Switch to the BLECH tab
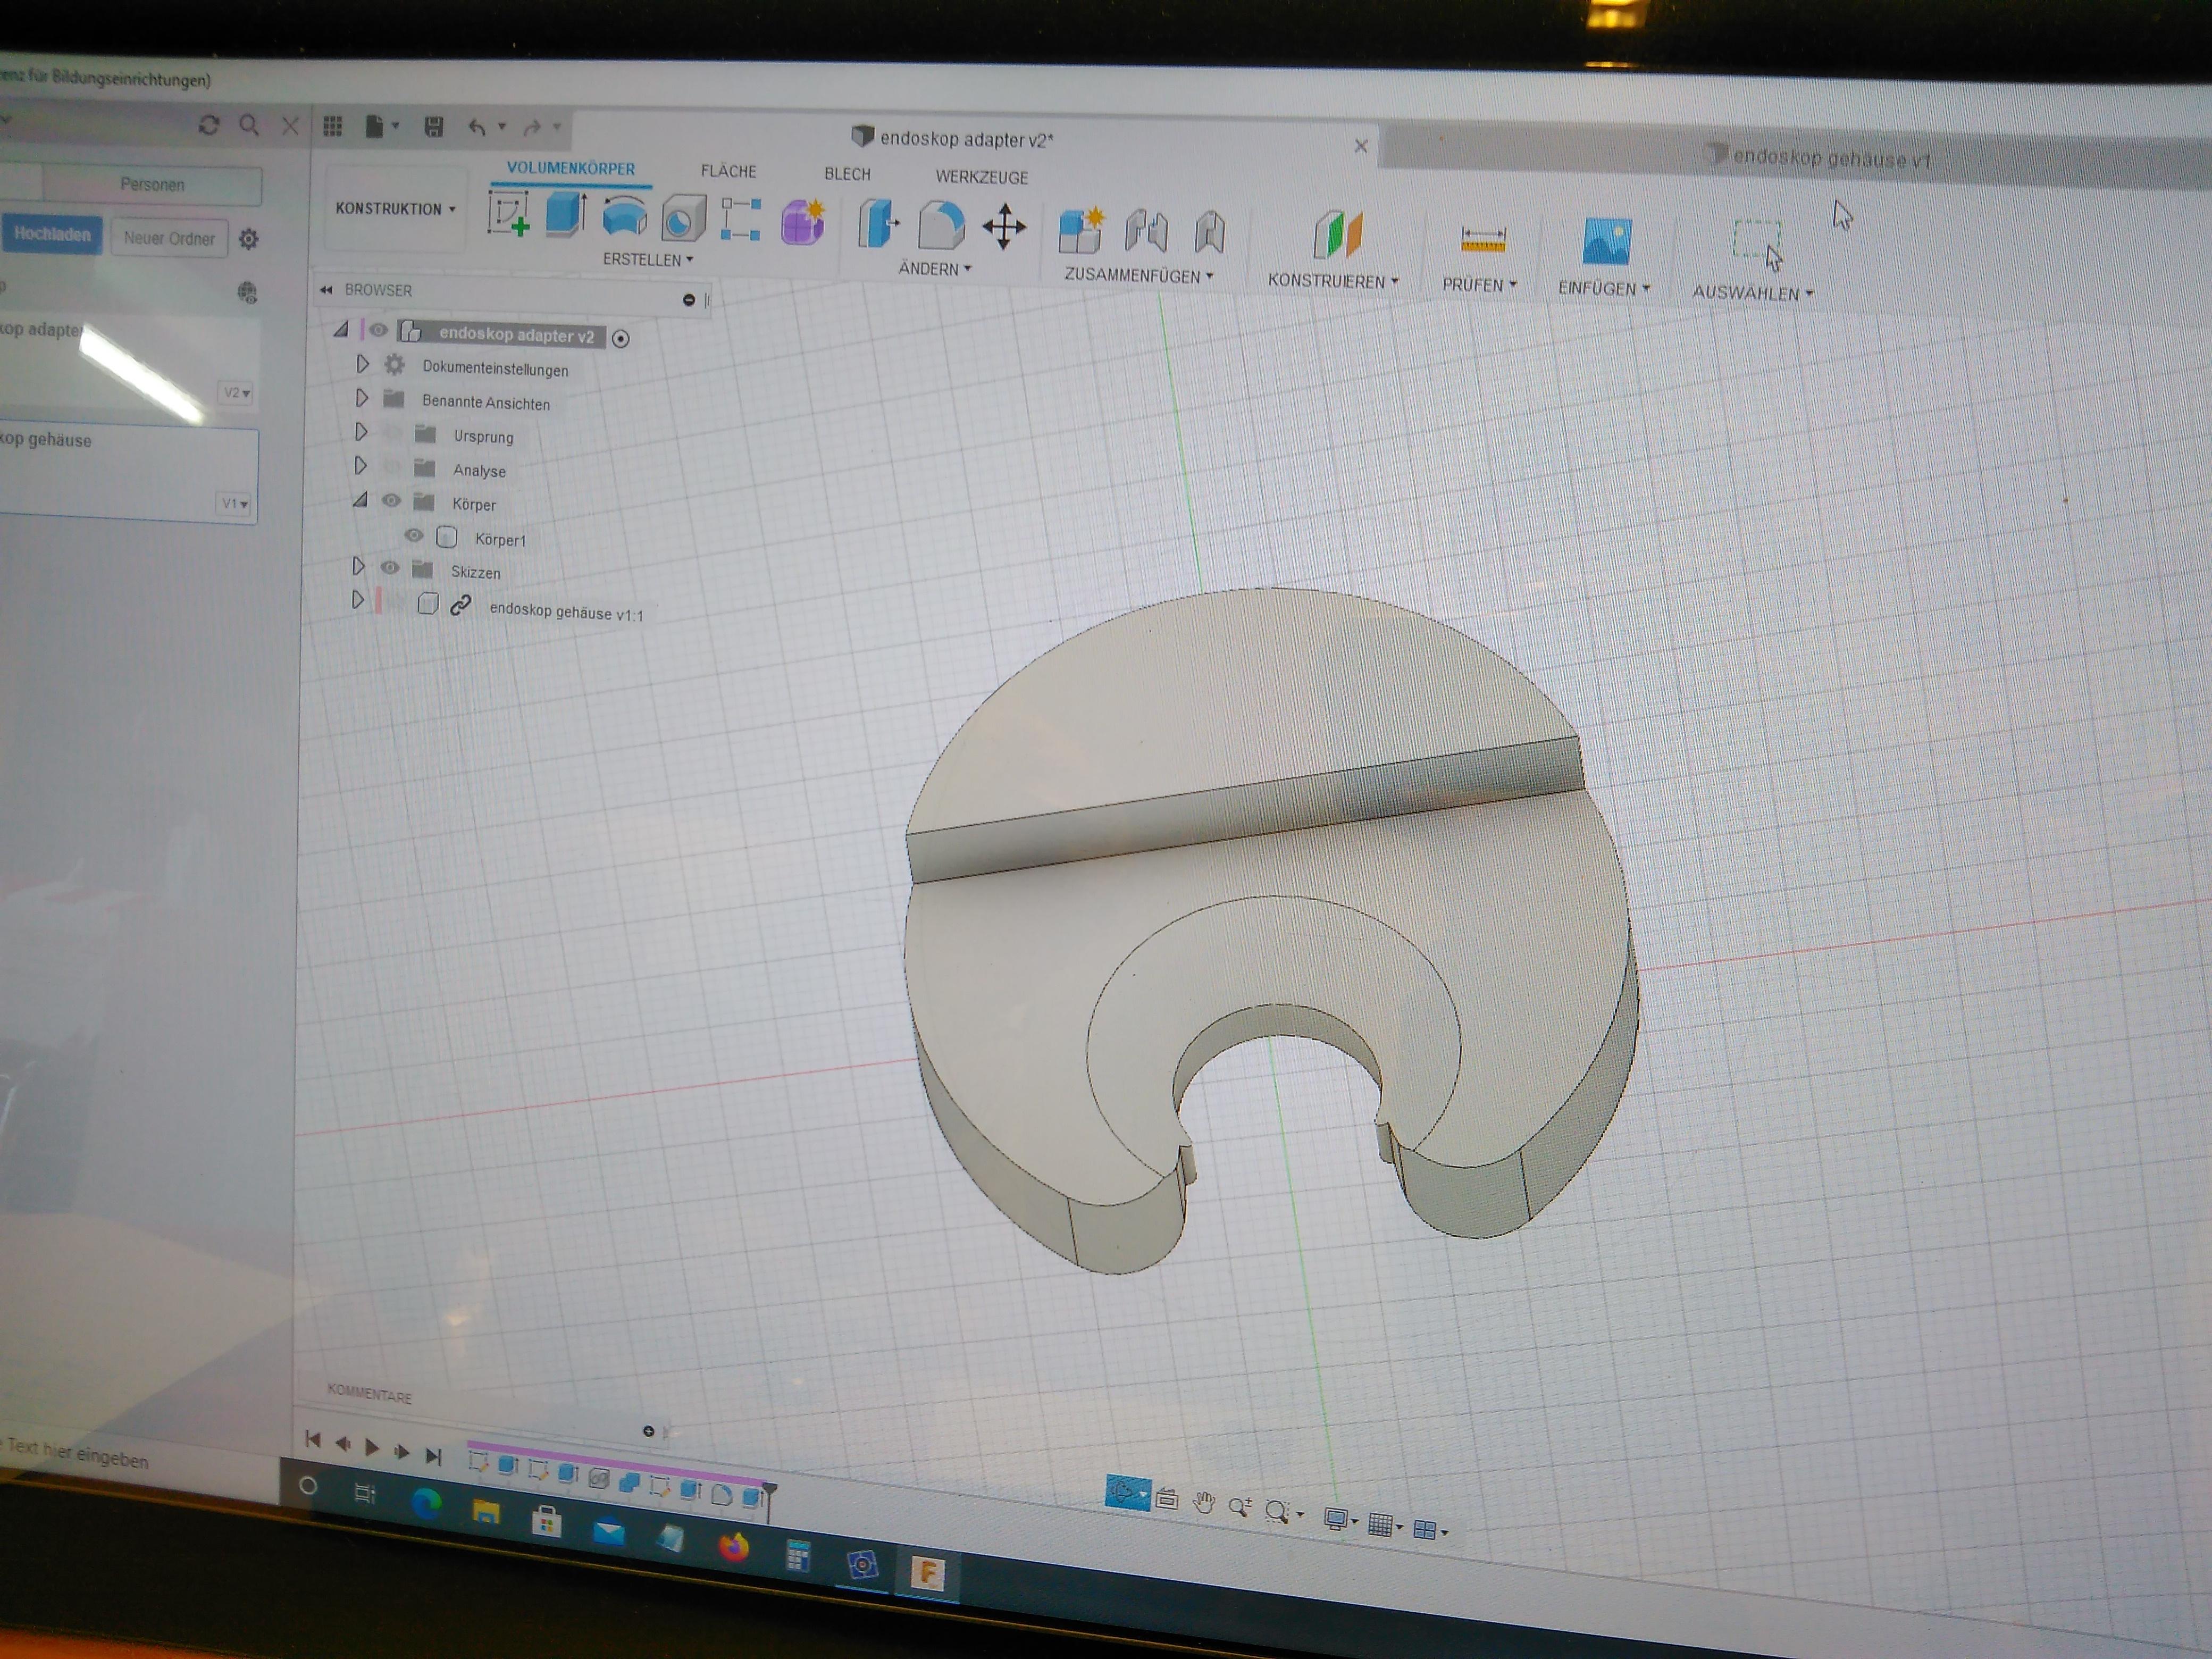Viewport: 2212px width, 1659px height. [847, 174]
